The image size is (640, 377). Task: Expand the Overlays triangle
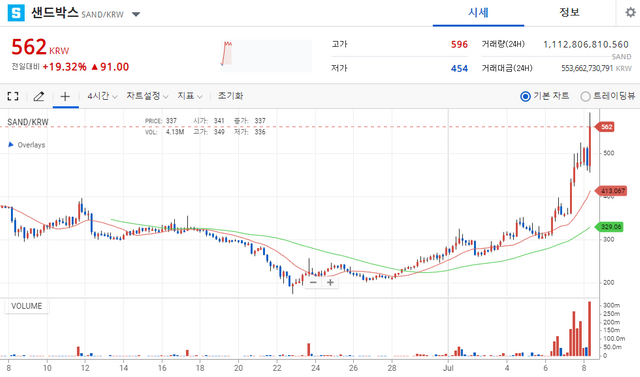[x=11, y=144]
